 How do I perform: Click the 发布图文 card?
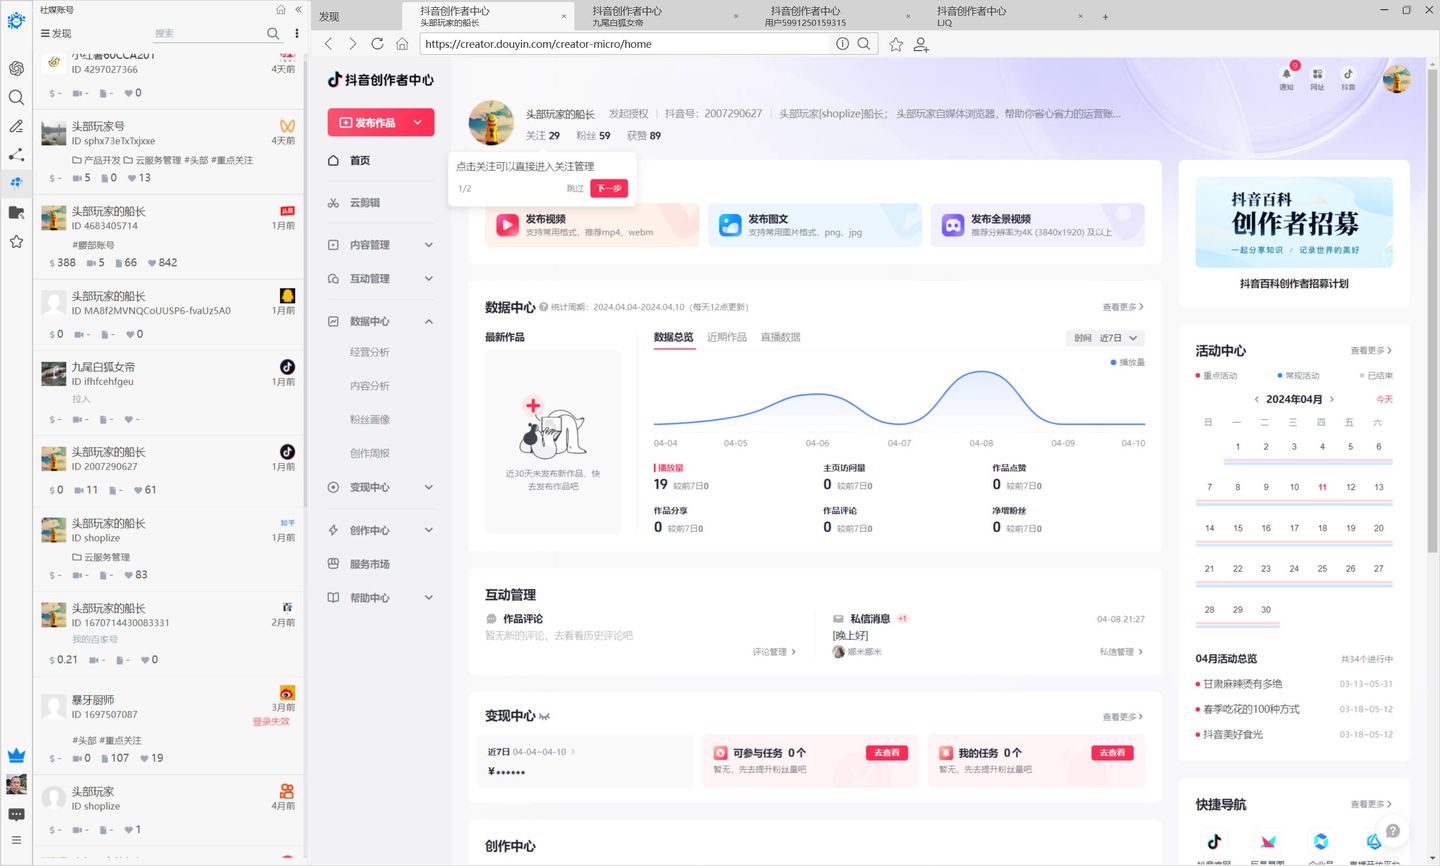815,225
